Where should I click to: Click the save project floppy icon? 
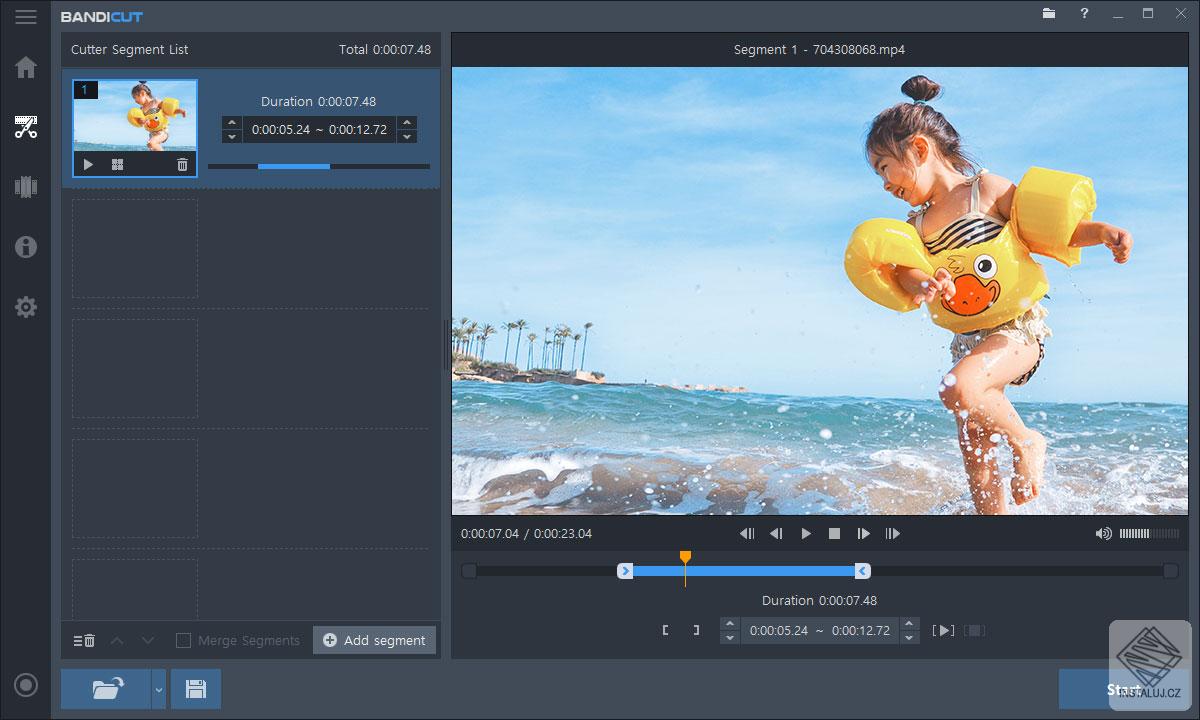tap(196, 688)
